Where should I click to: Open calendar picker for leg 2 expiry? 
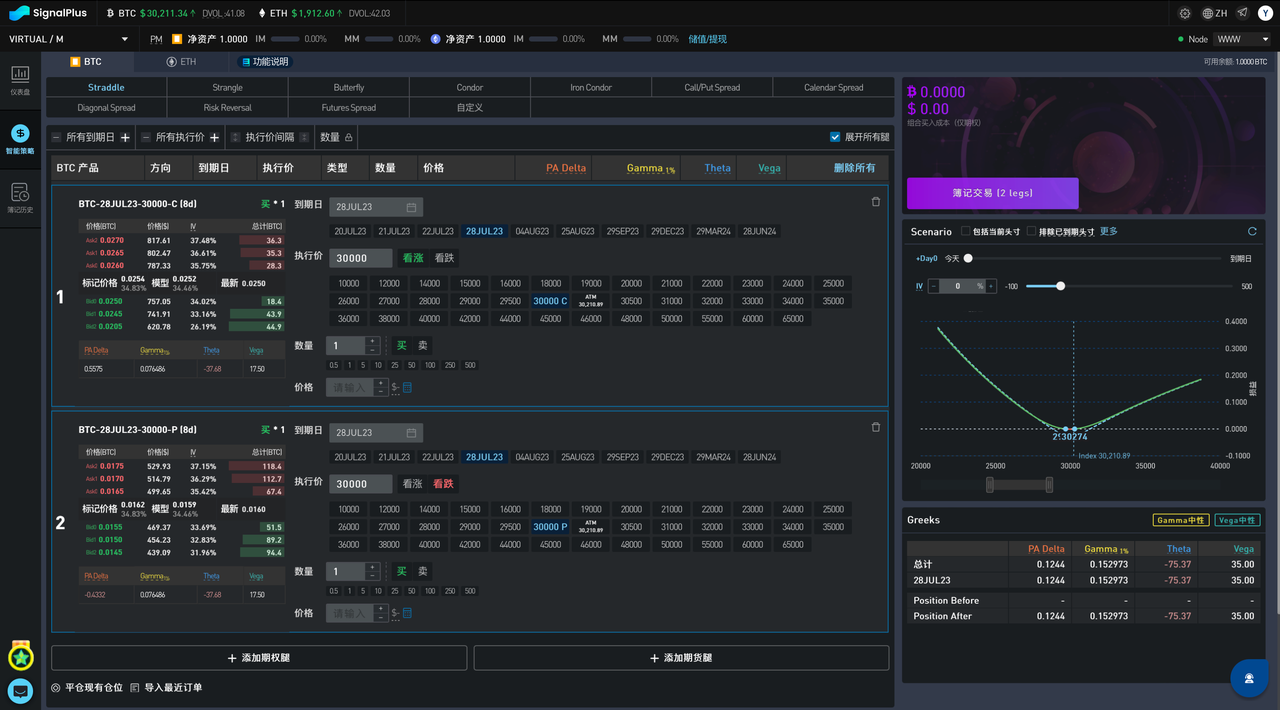411,433
